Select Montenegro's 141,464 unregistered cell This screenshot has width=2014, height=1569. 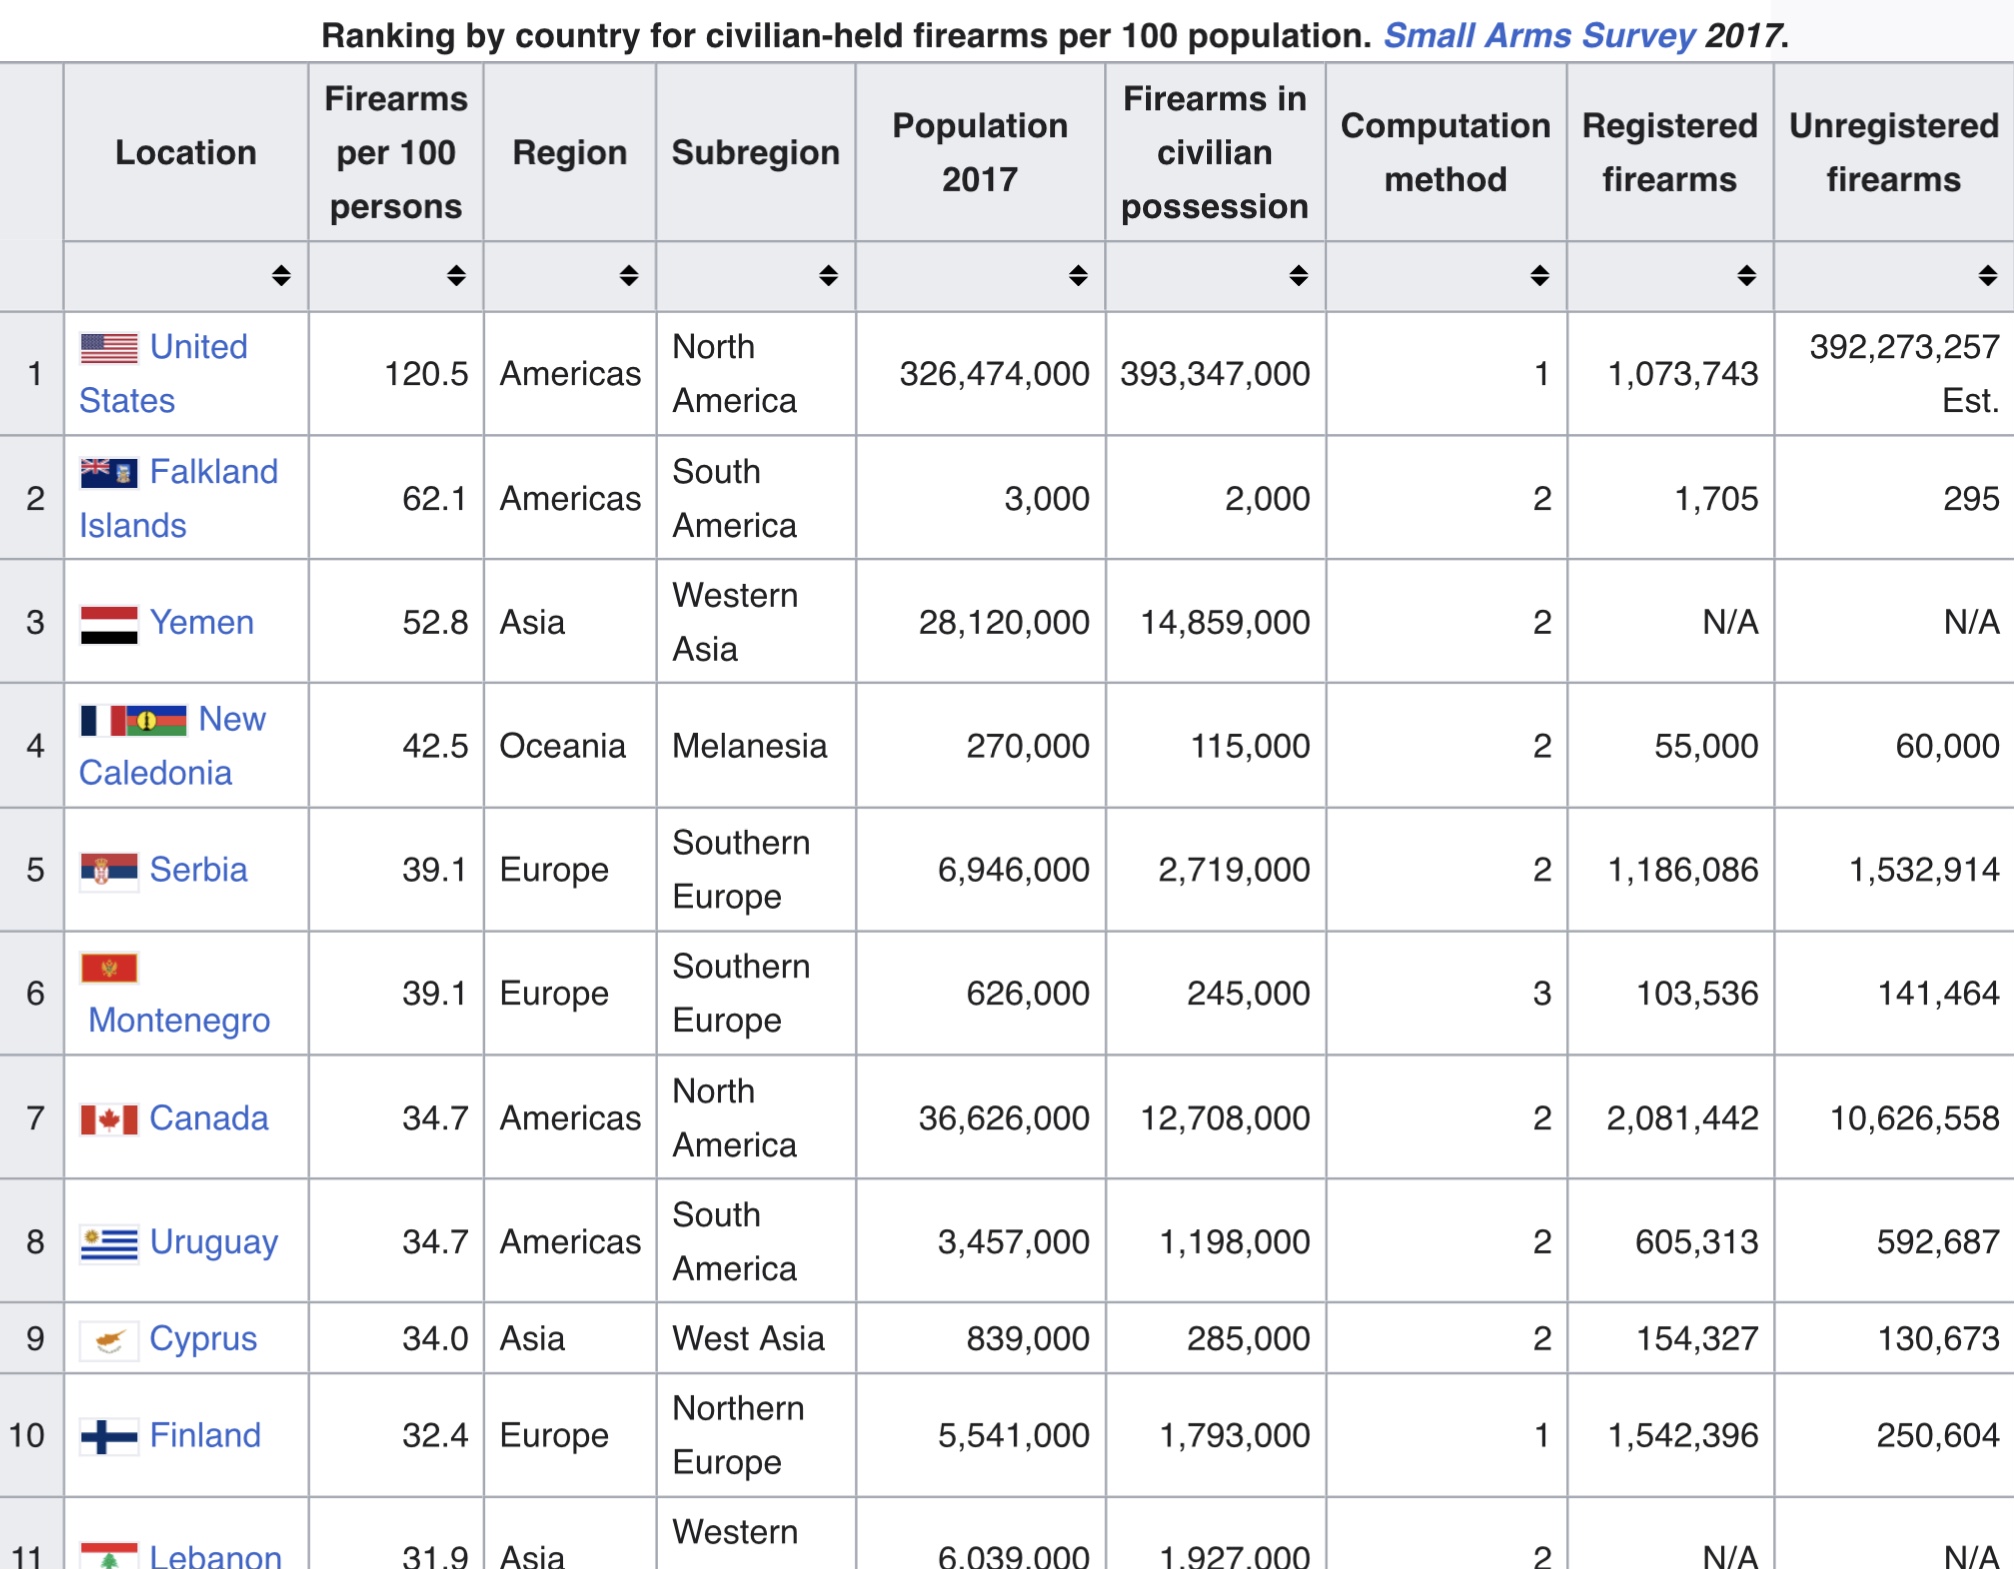(1894, 994)
